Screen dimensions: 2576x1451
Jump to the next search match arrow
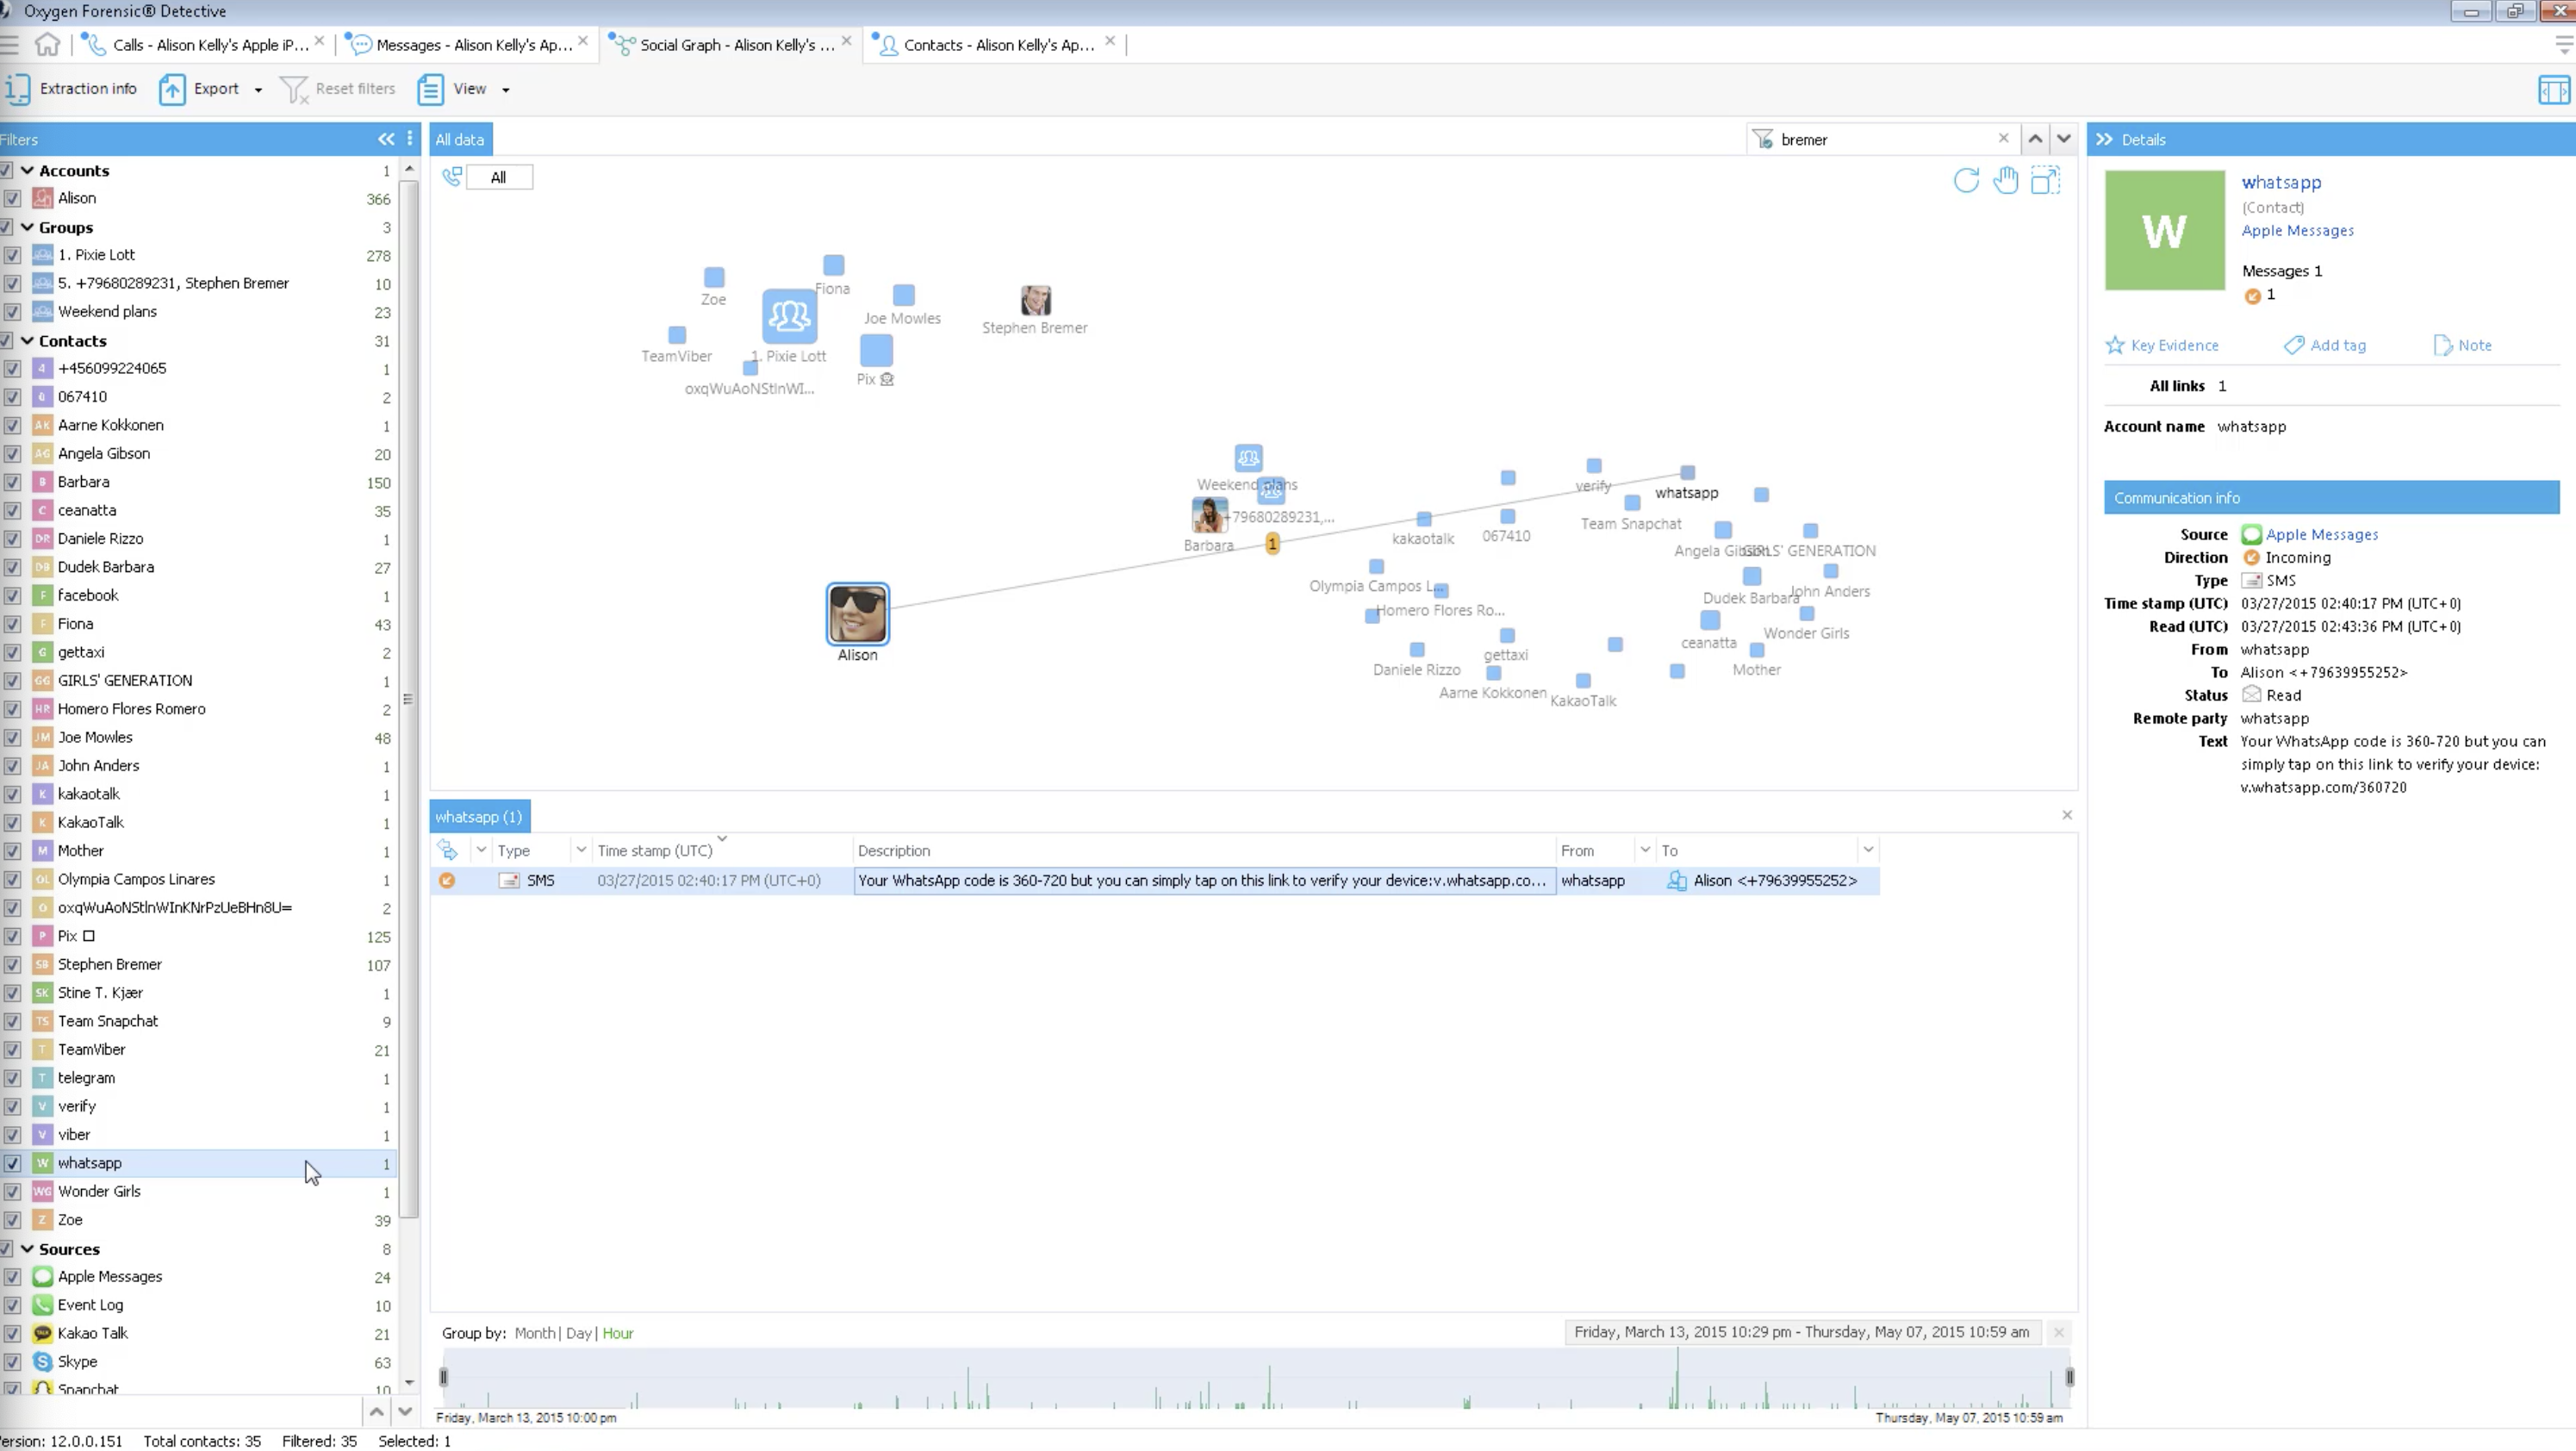coord(2064,139)
